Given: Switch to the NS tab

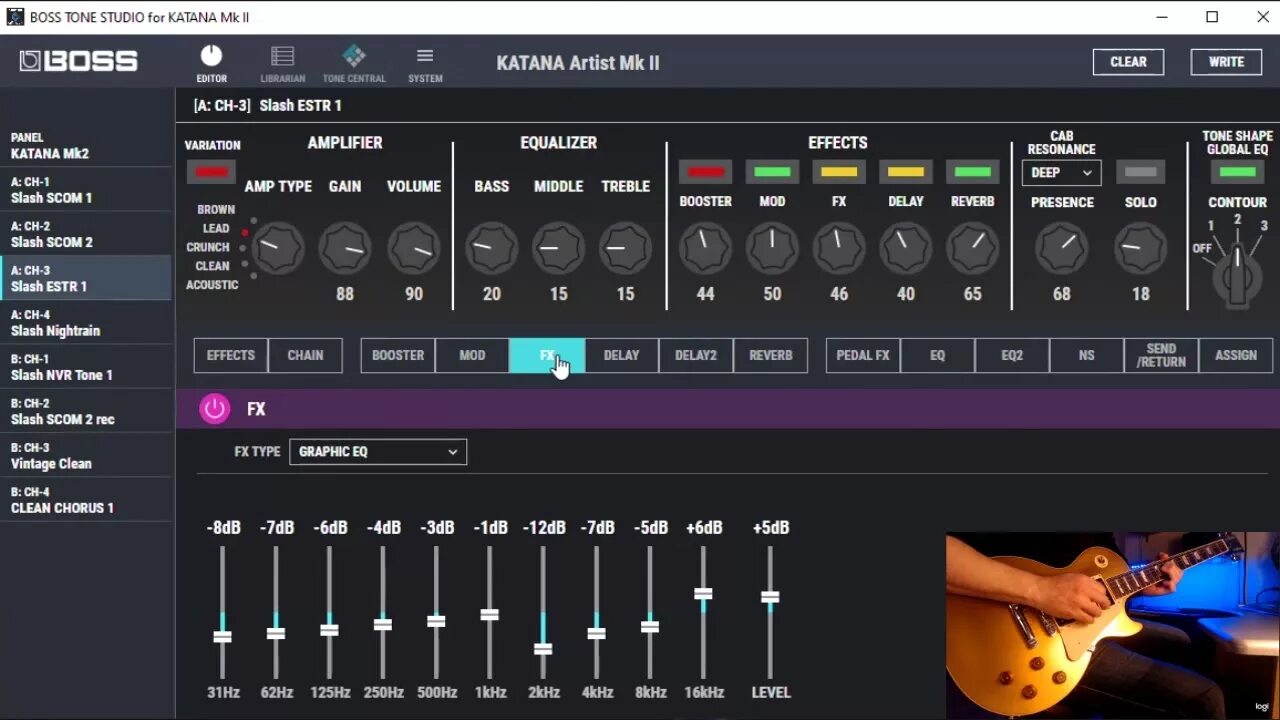Looking at the screenshot, I should coord(1086,355).
